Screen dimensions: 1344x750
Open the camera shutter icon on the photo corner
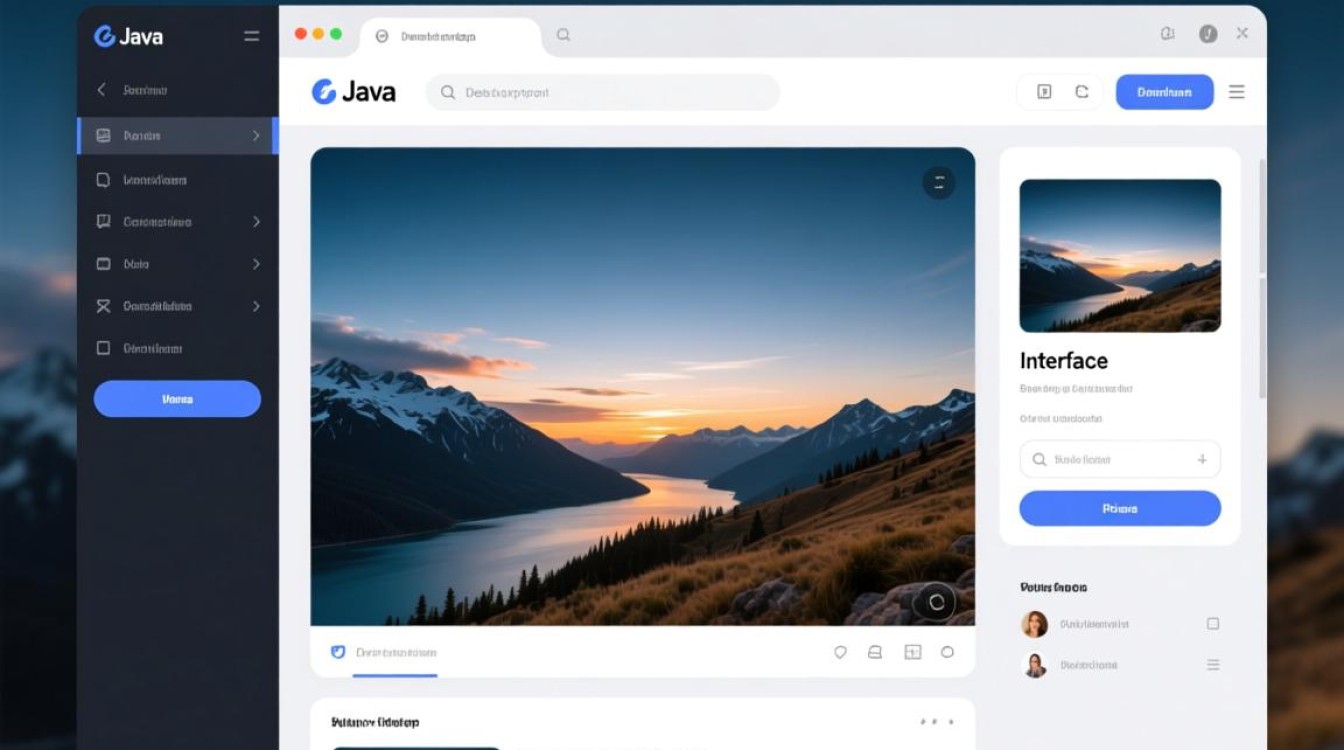(938, 602)
